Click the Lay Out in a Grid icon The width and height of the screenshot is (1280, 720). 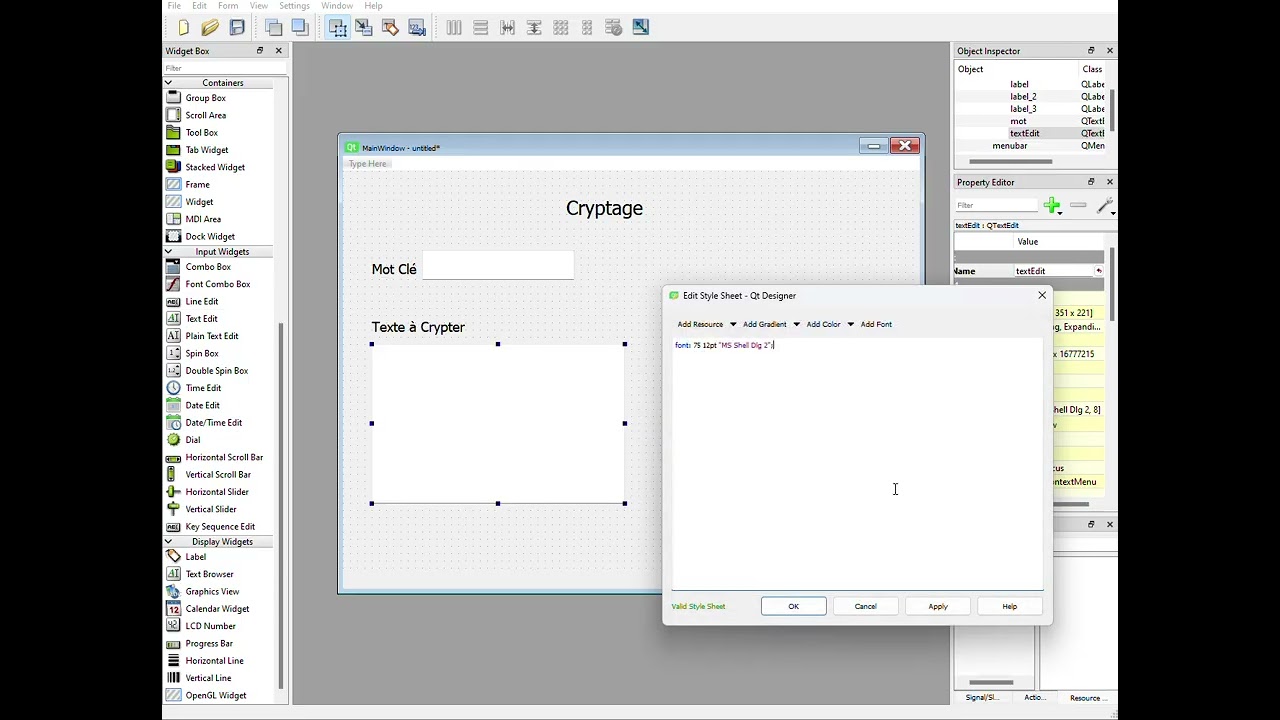click(x=561, y=28)
